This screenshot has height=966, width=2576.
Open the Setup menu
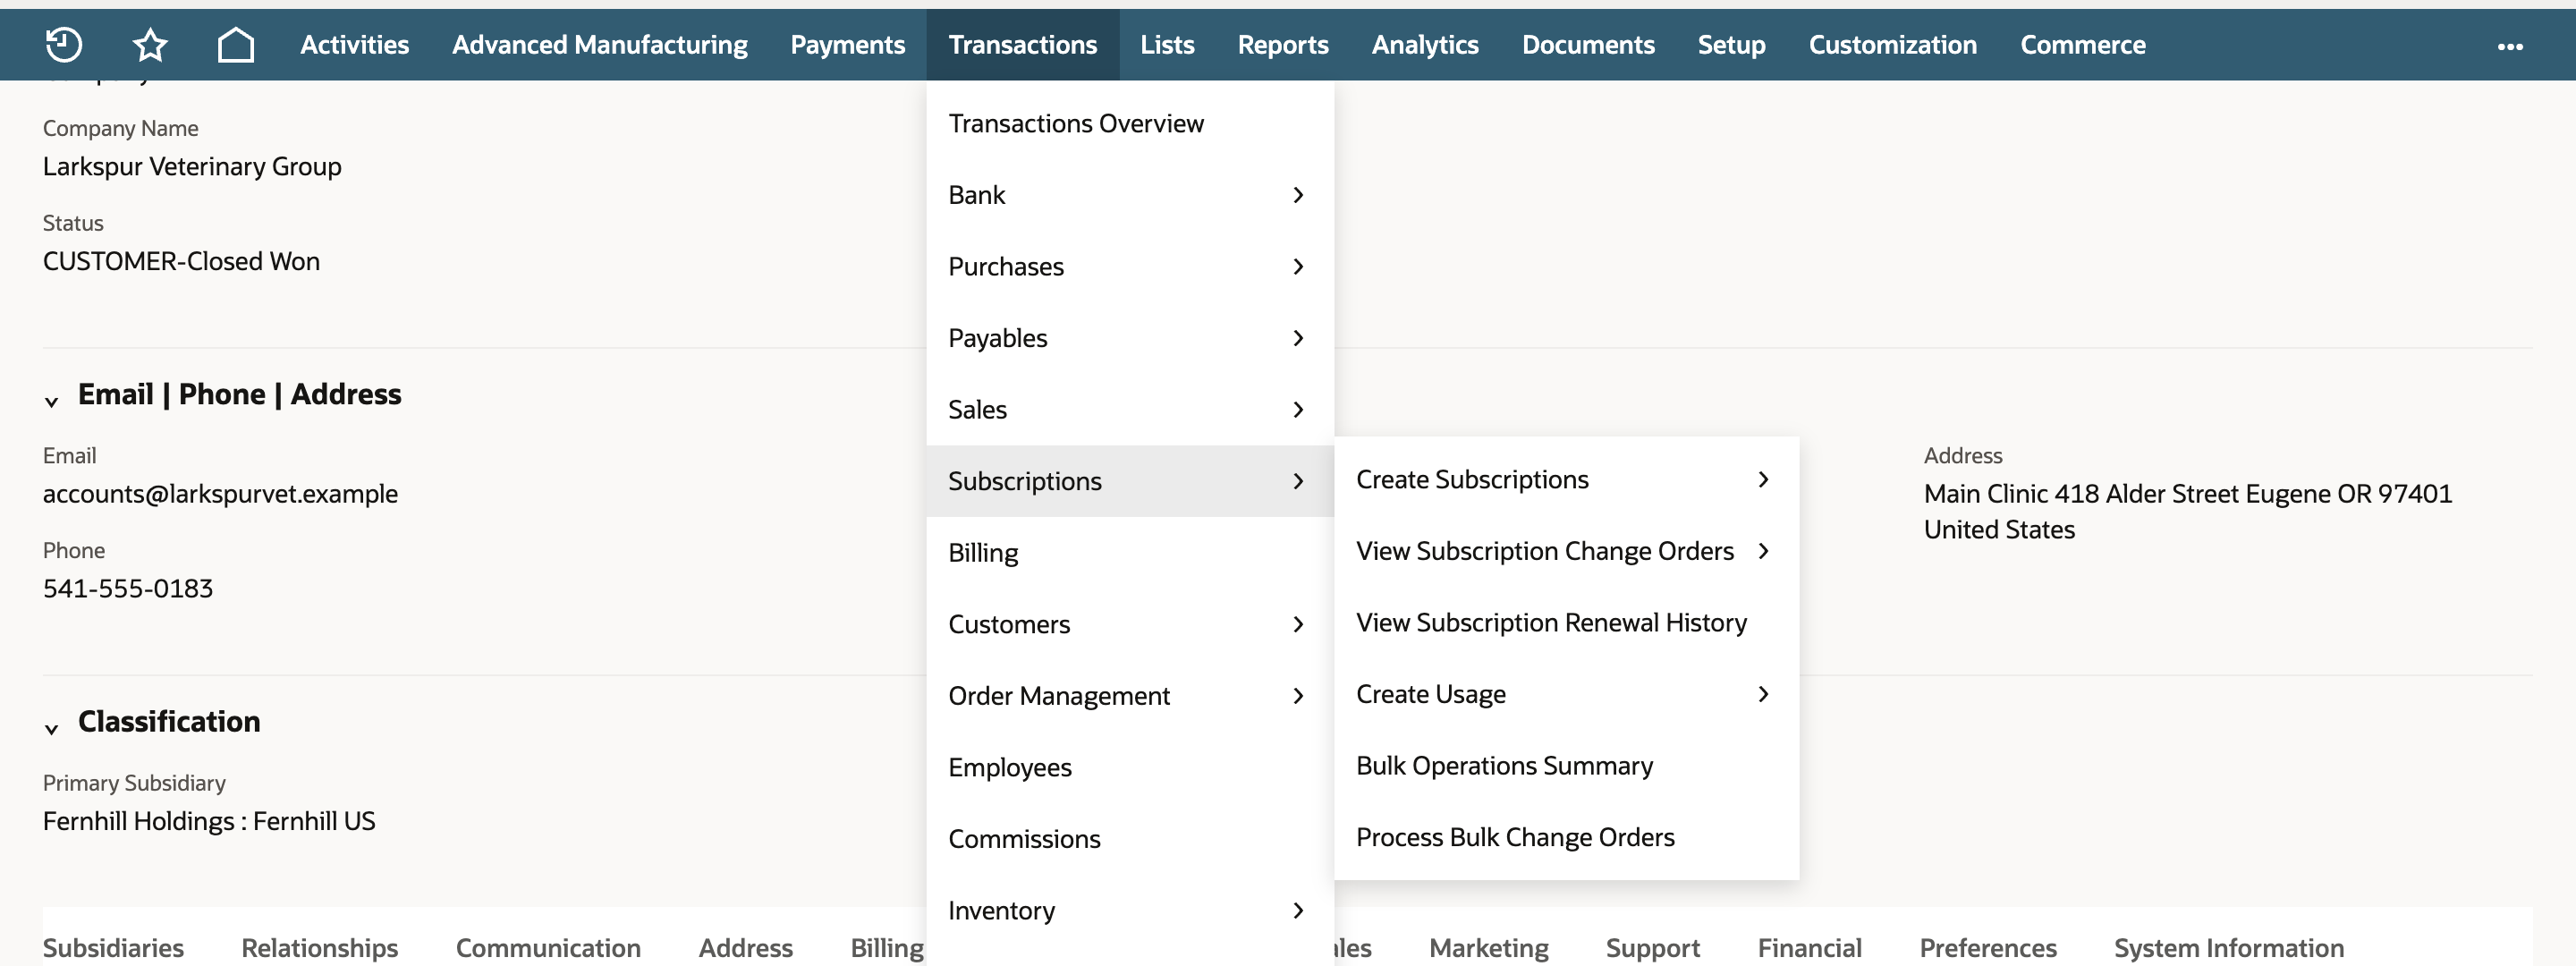pyautogui.click(x=1732, y=45)
